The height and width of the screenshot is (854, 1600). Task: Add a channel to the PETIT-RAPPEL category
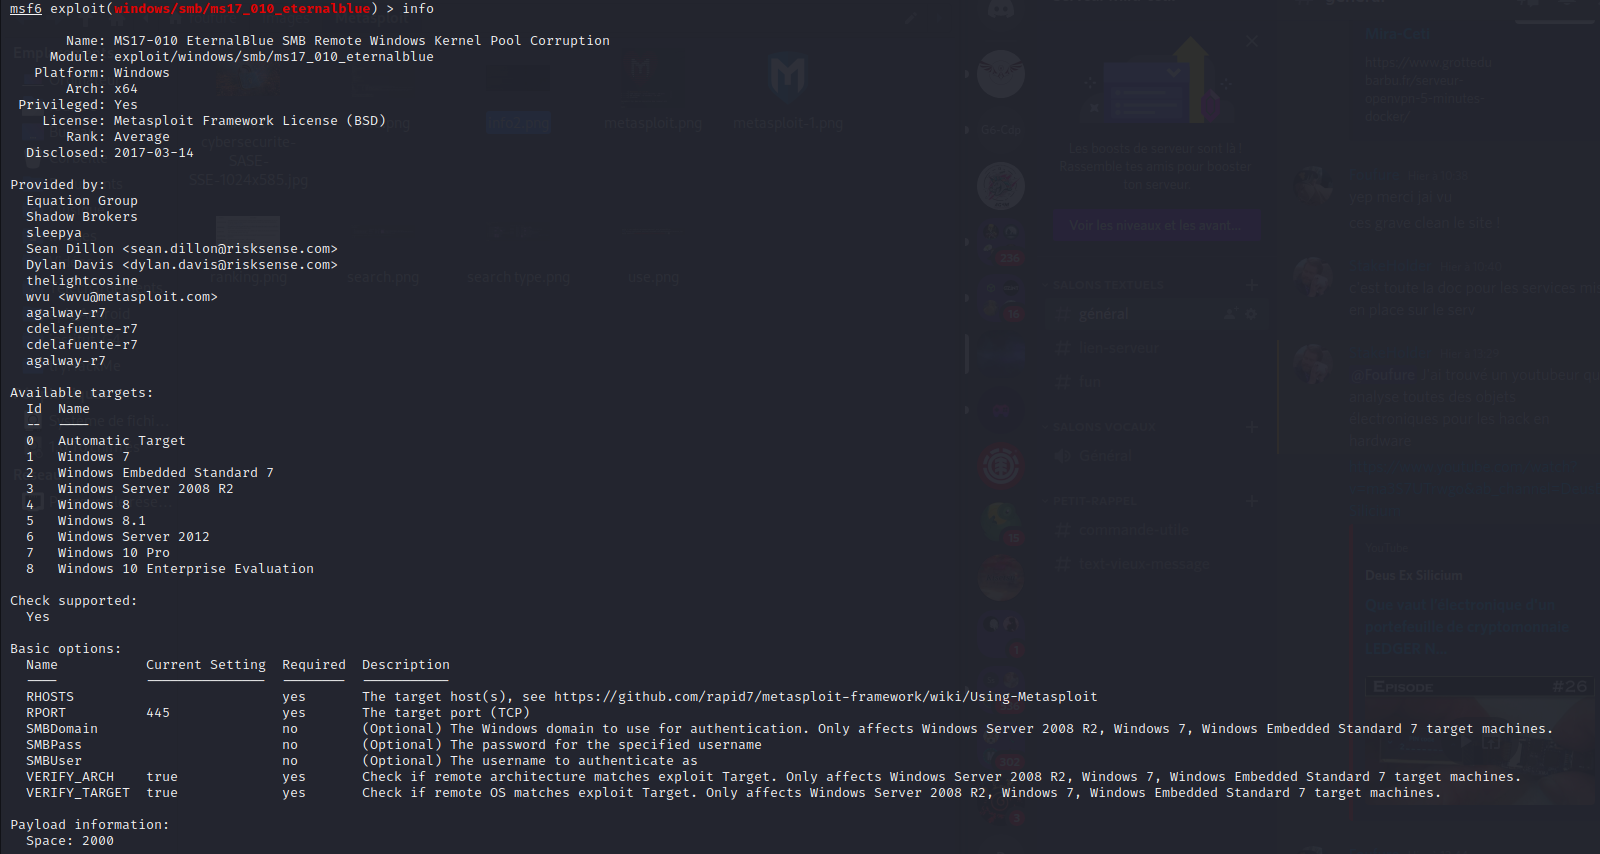tap(1251, 501)
